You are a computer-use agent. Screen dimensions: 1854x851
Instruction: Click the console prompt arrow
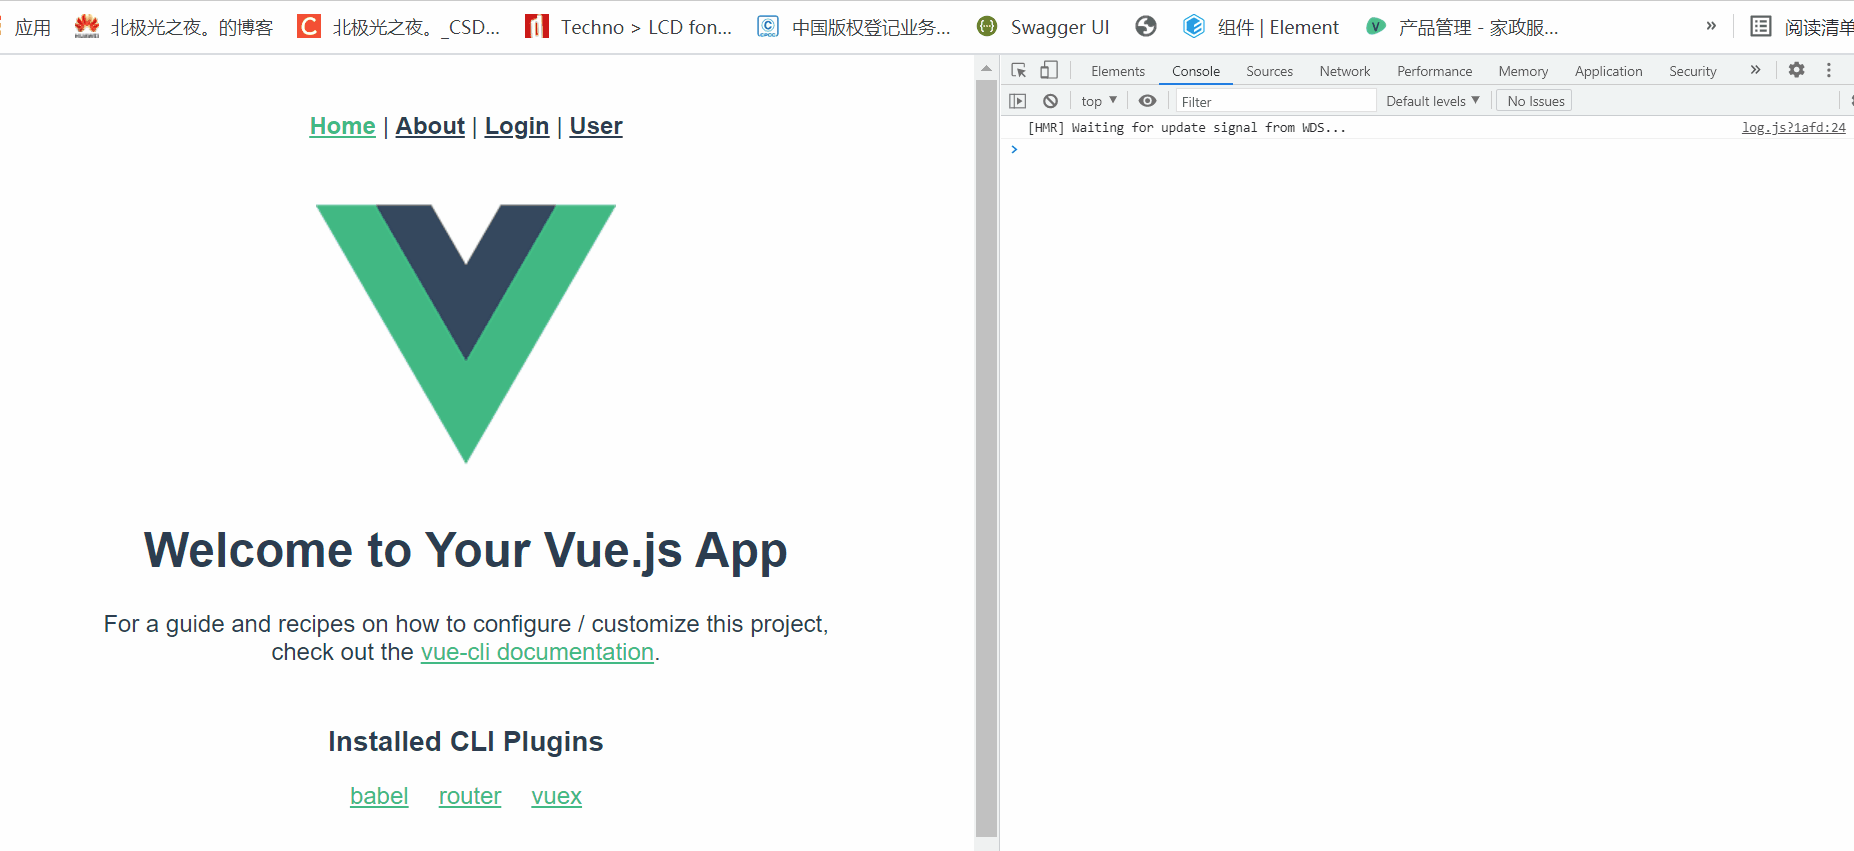tap(1014, 149)
